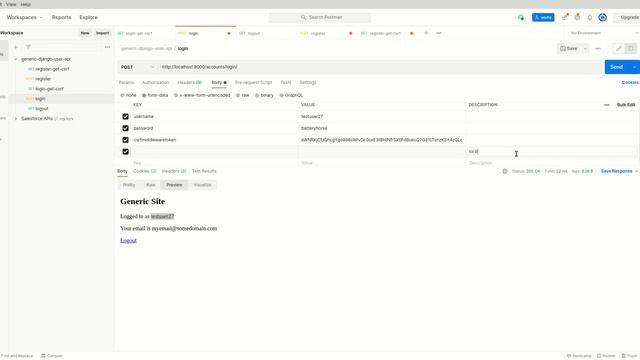Open the tab options ellipsis
This screenshot has width=640, height=360.
click(x=439, y=33)
